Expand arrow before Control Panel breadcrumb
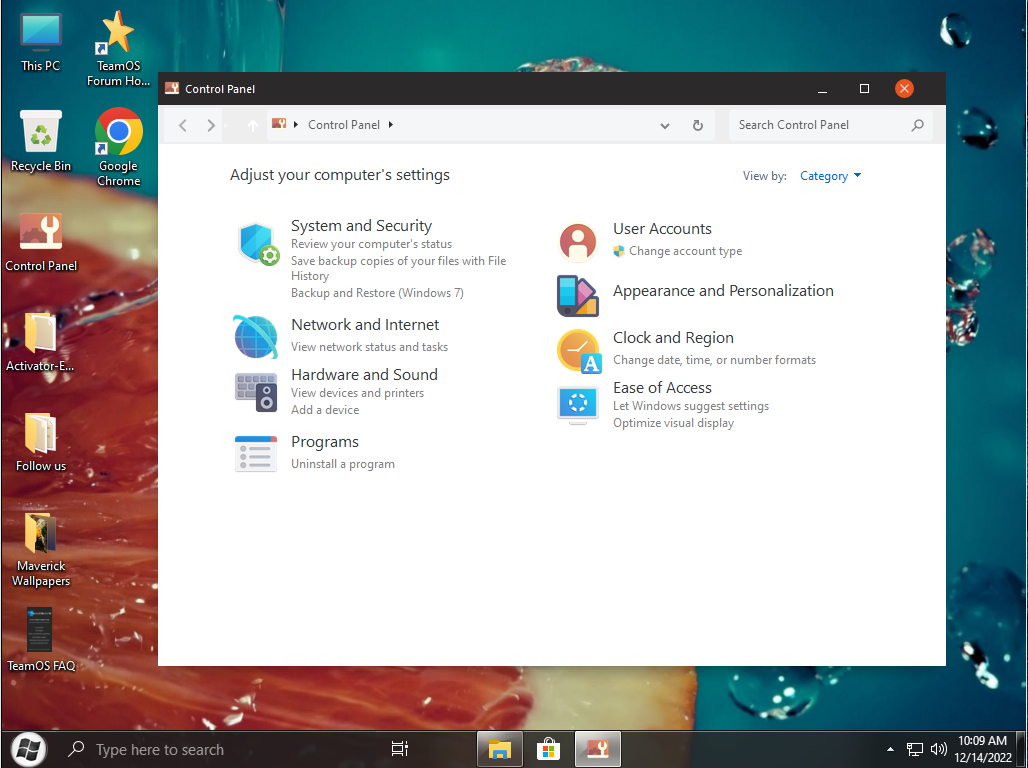Screen dimensions: 1028x768 [296, 125]
